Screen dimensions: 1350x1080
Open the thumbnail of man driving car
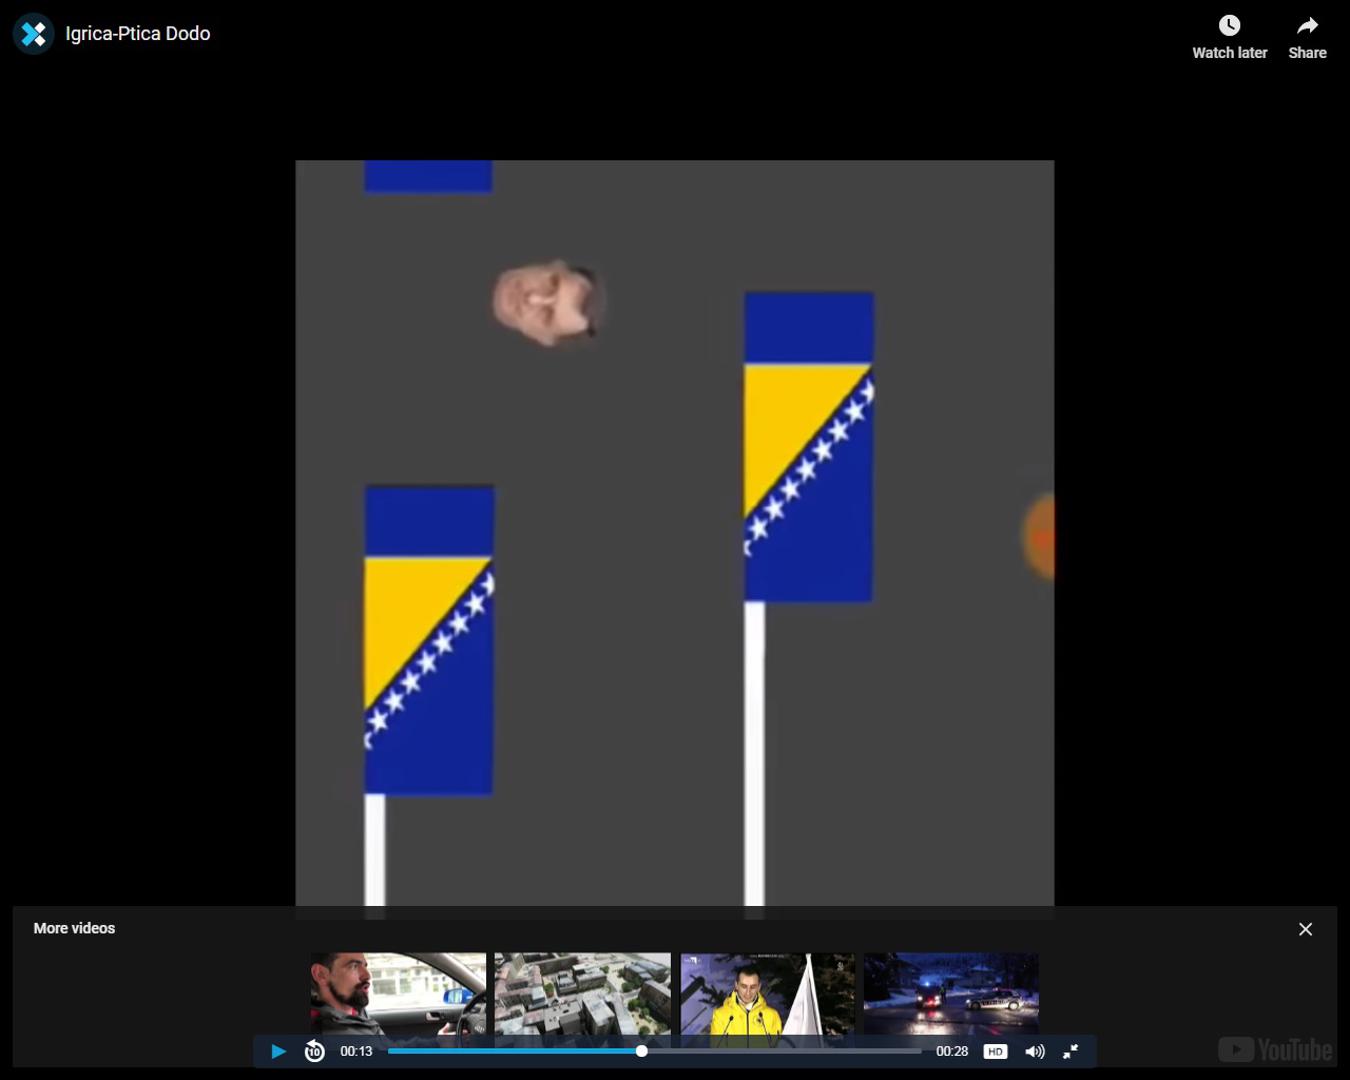398,992
